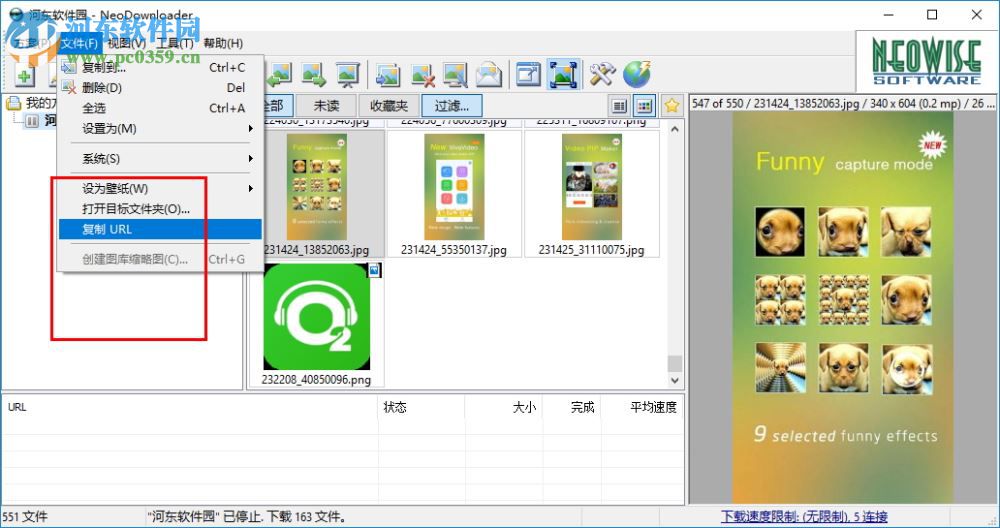Screen dimensions: 1000x528
Task: Expand the 系统(S) submenu
Action: point(160,158)
